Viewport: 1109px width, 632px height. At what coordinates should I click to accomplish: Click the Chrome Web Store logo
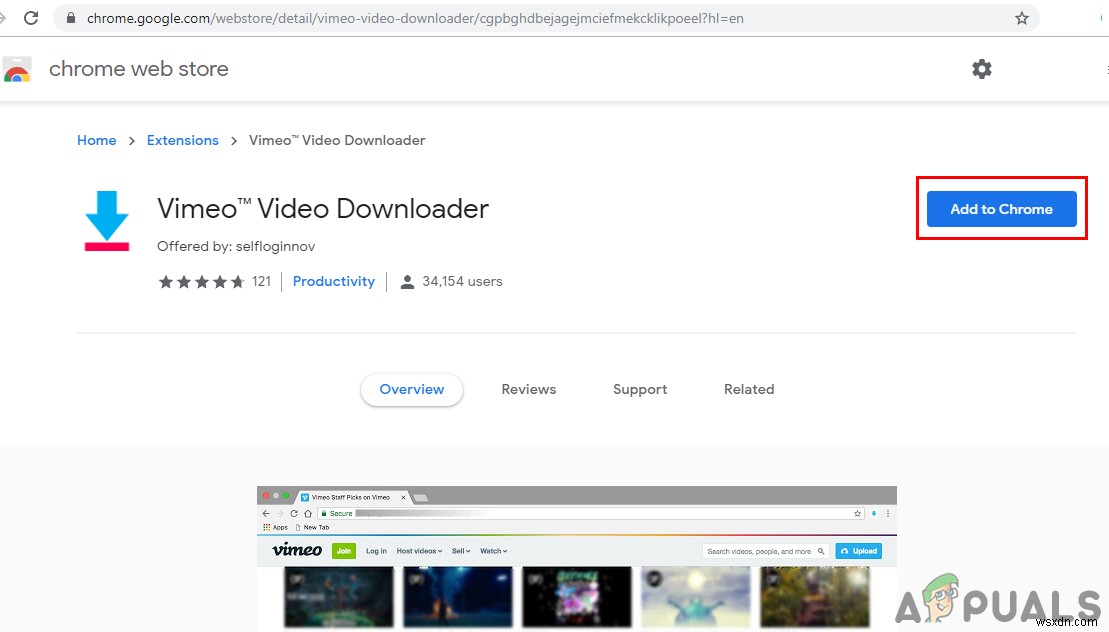[x=17, y=68]
